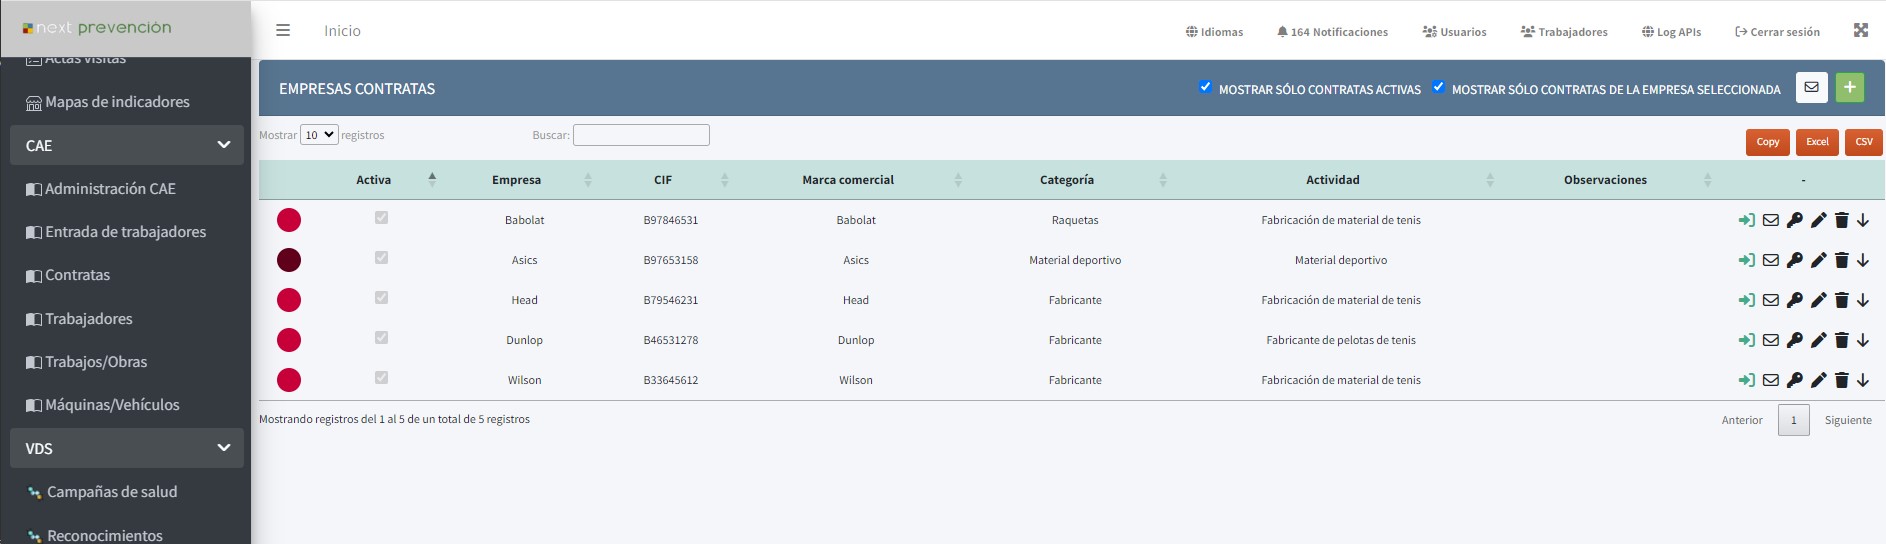Open the envelope icon in Asics row
1886x544 pixels.
point(1770,260)
